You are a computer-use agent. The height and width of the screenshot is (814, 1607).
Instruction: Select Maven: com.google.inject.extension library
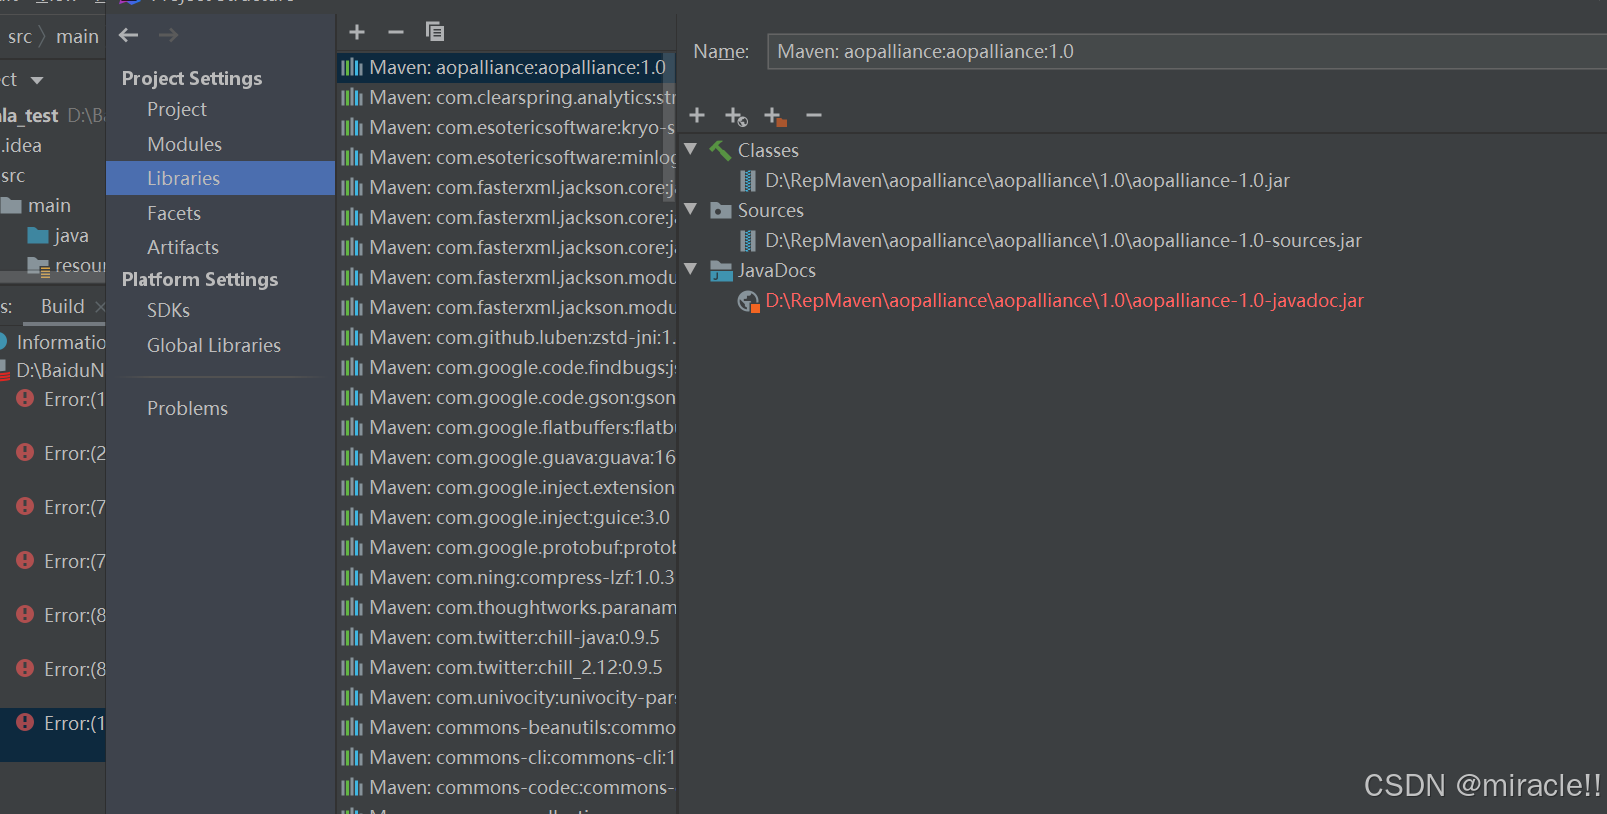(x=507, y=487)
